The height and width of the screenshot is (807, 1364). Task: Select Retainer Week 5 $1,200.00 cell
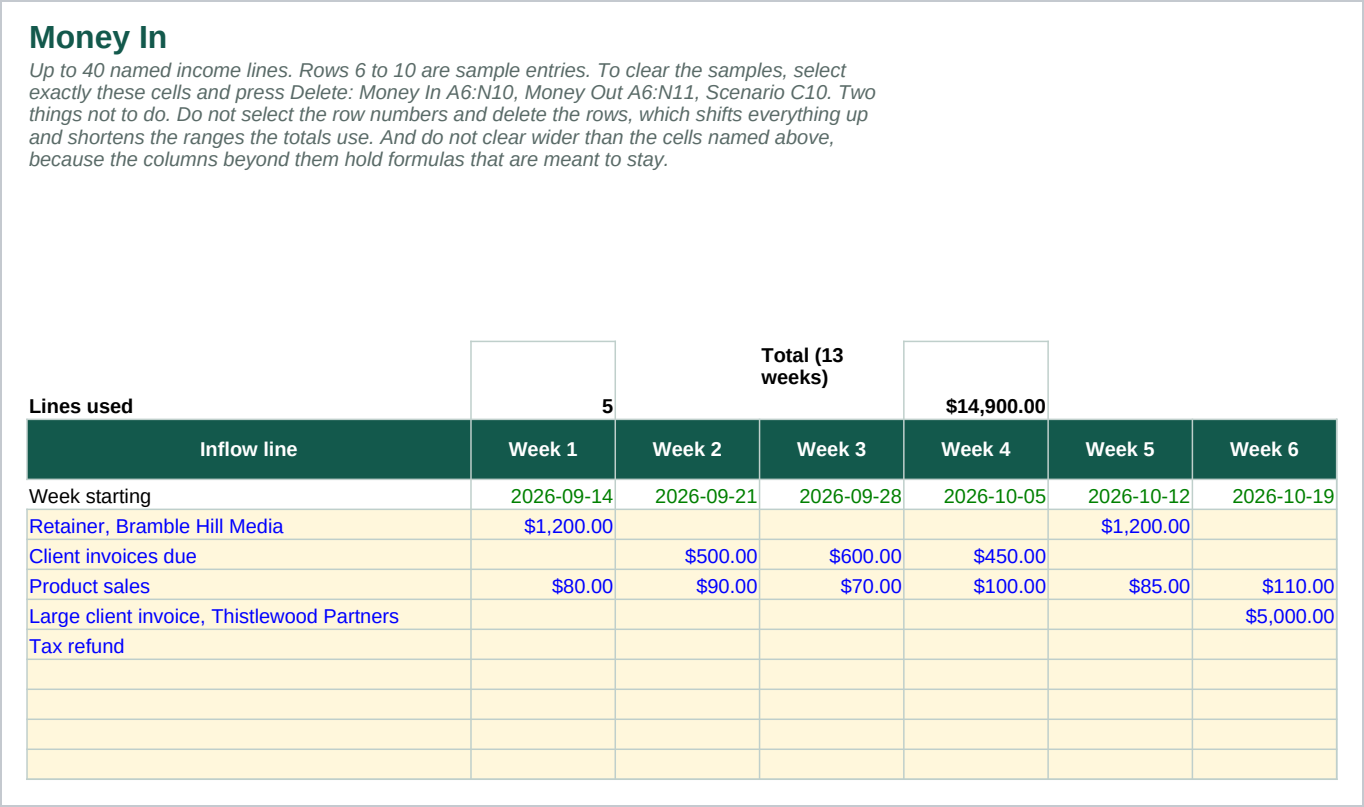(x=1120, y=526)
